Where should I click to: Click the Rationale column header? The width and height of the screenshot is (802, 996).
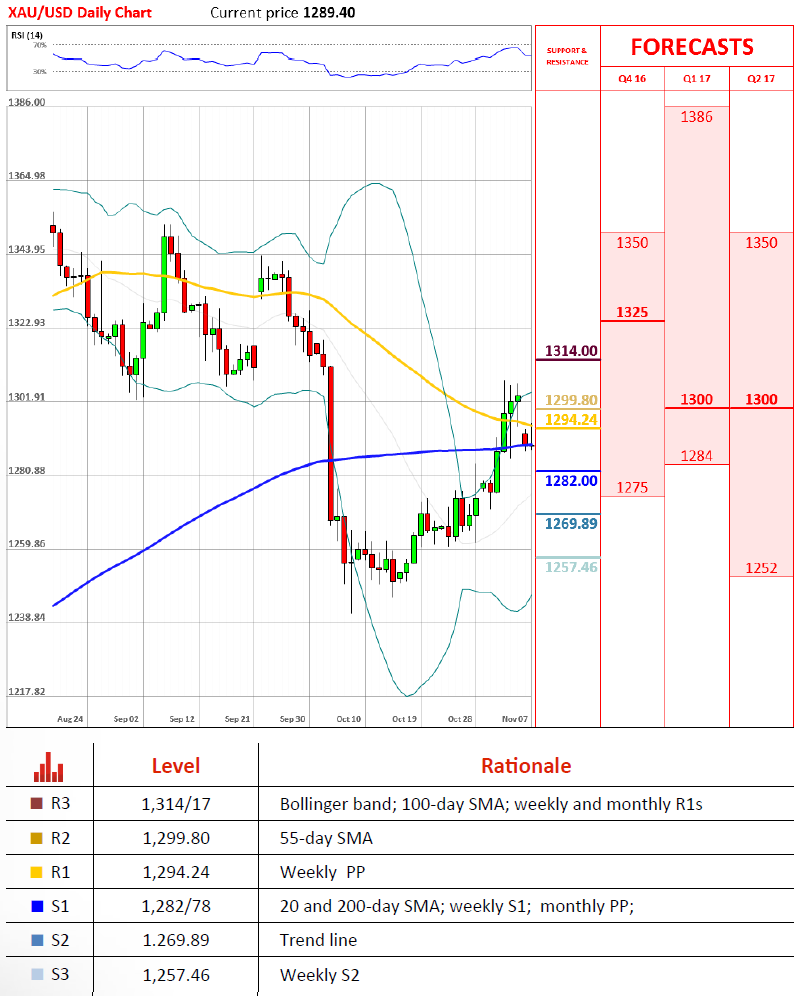526,765
